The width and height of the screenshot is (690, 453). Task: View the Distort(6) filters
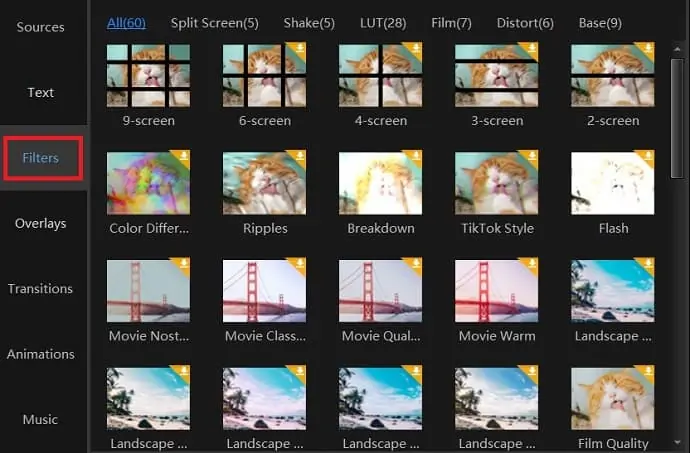[x=525, y=23]
